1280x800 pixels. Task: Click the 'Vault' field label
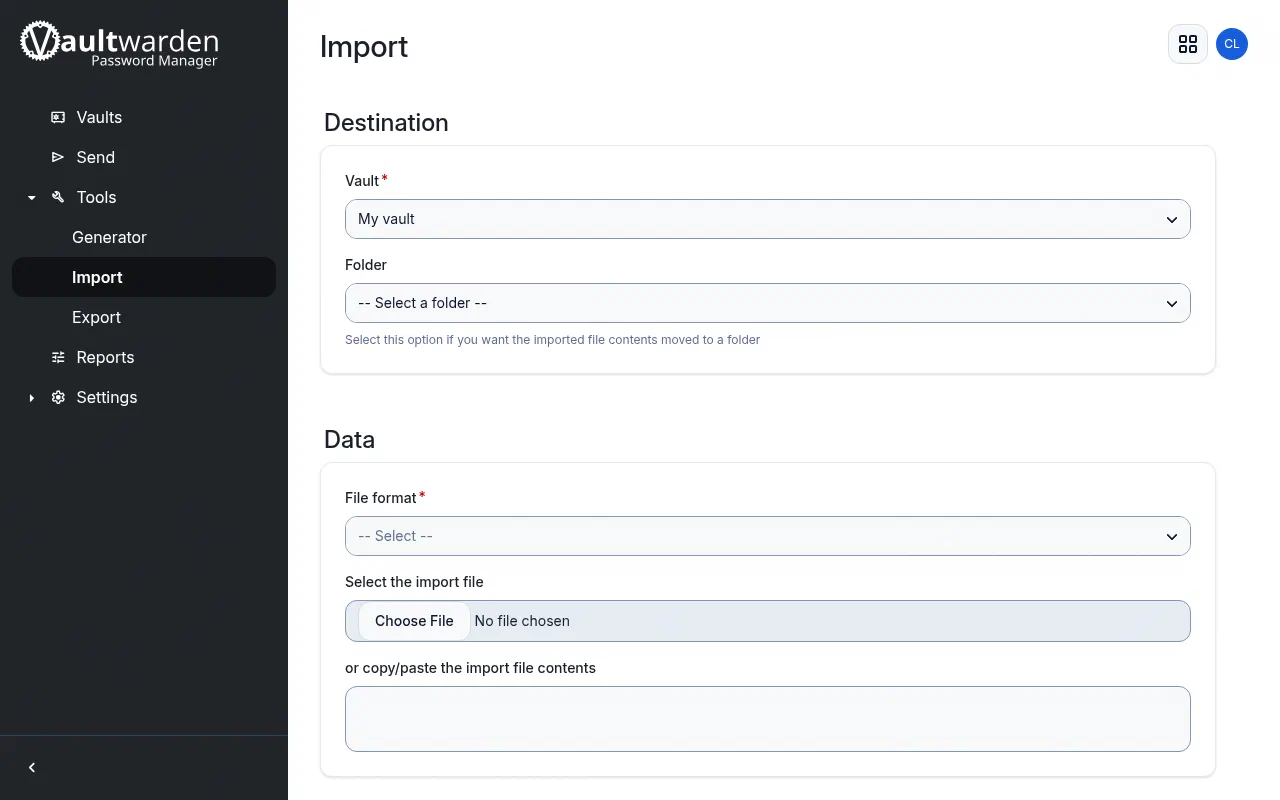pyautogui.click(x=362, y=181)
